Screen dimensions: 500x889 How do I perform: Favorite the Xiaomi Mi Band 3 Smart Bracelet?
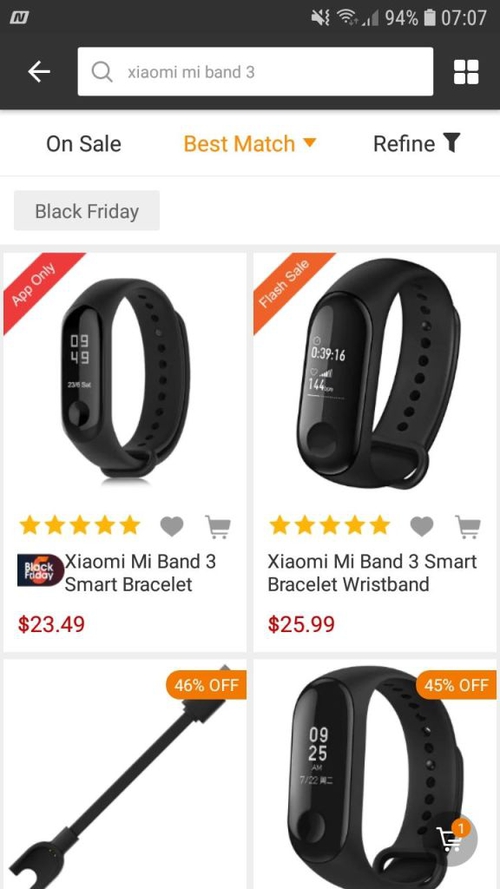(x=172, y=526)
